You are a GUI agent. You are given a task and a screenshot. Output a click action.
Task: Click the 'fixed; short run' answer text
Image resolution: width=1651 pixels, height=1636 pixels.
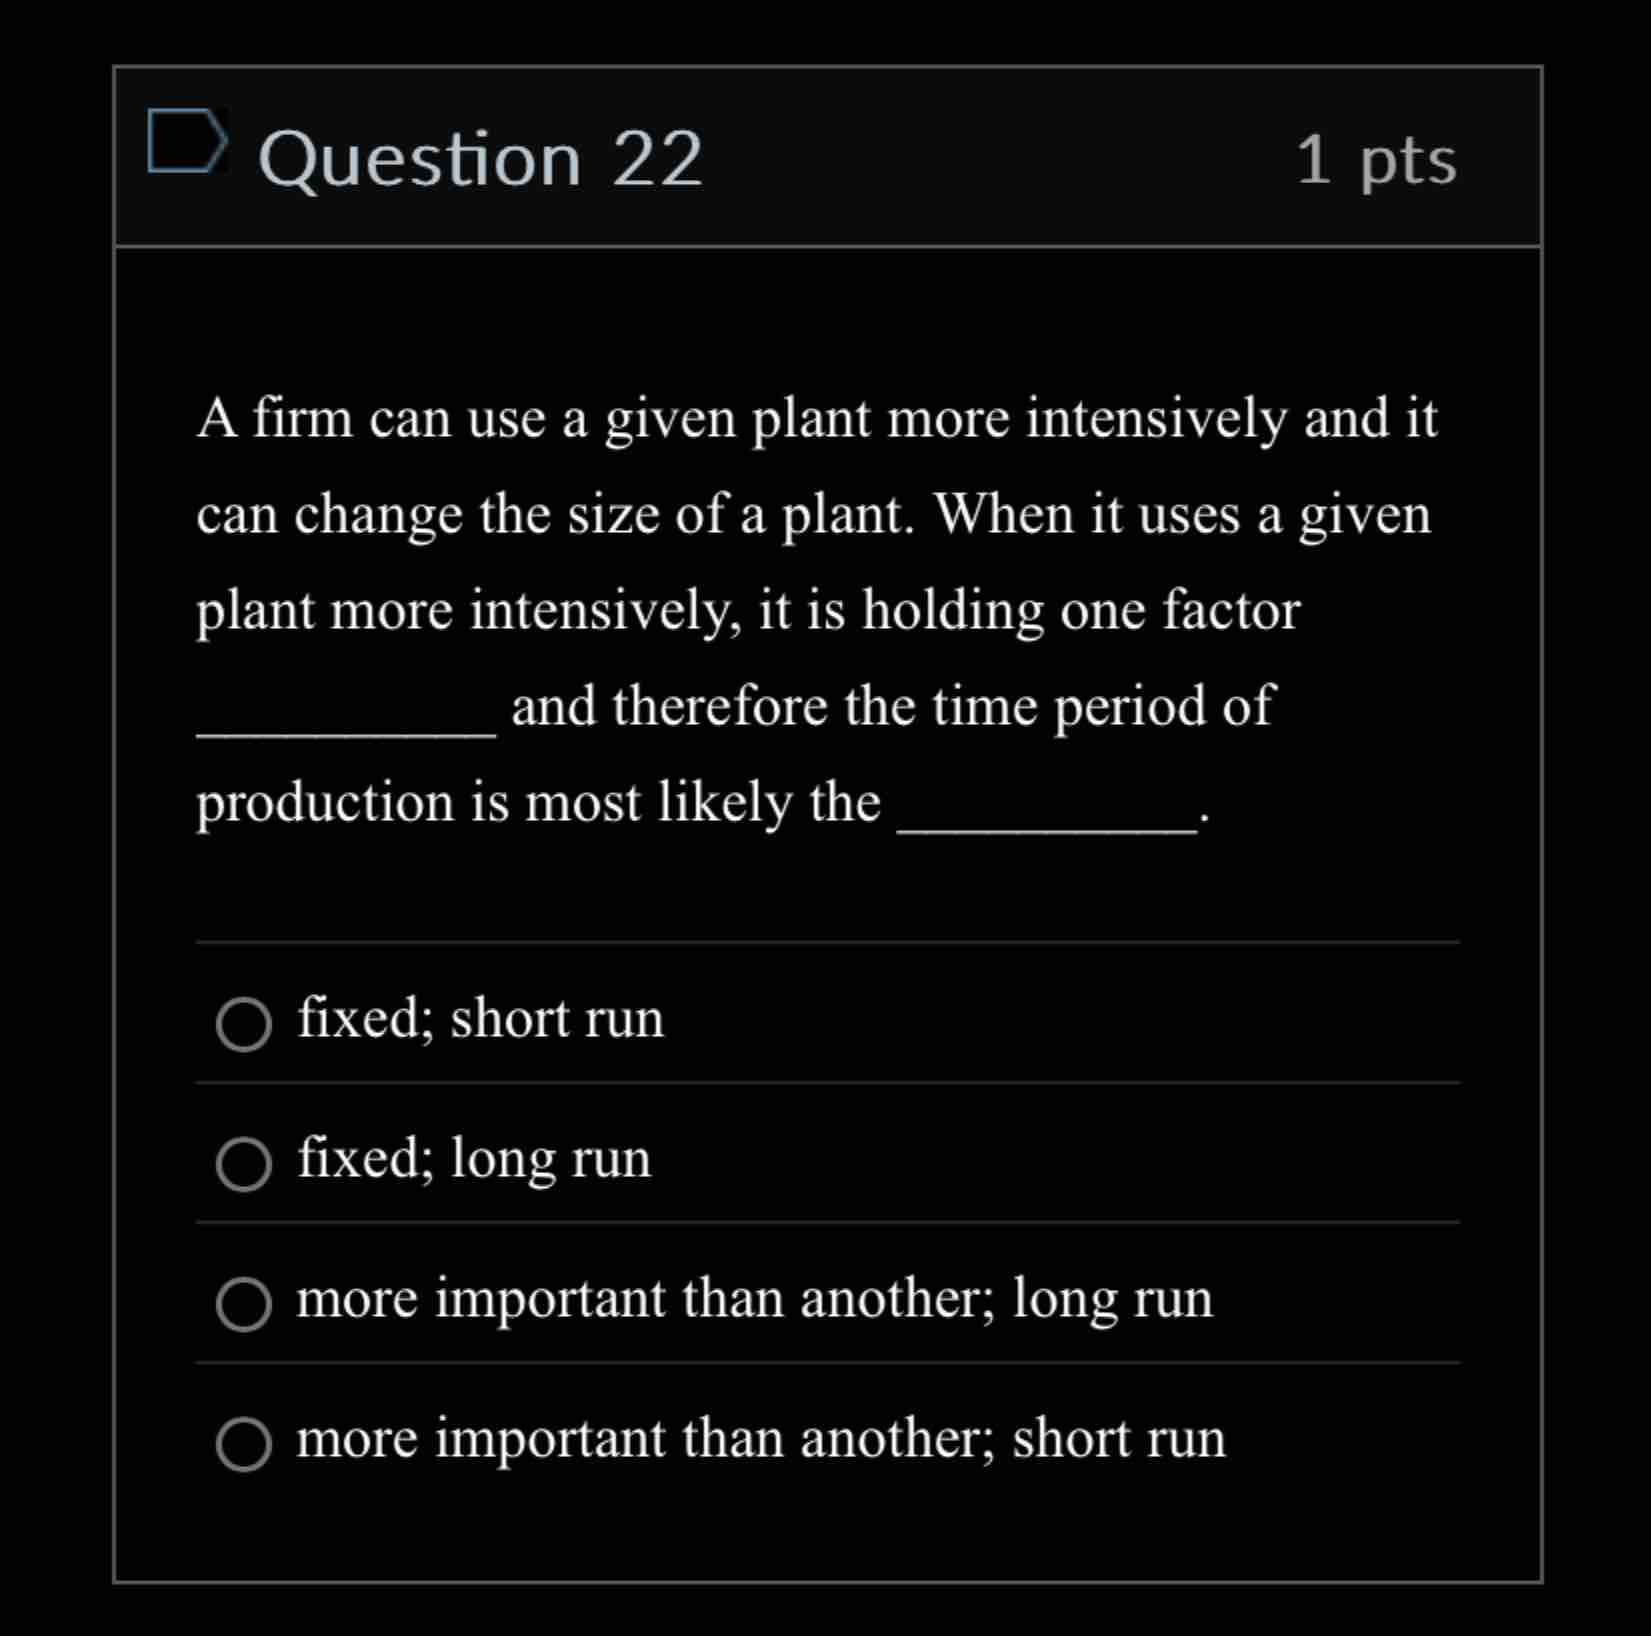(481, 1019)
